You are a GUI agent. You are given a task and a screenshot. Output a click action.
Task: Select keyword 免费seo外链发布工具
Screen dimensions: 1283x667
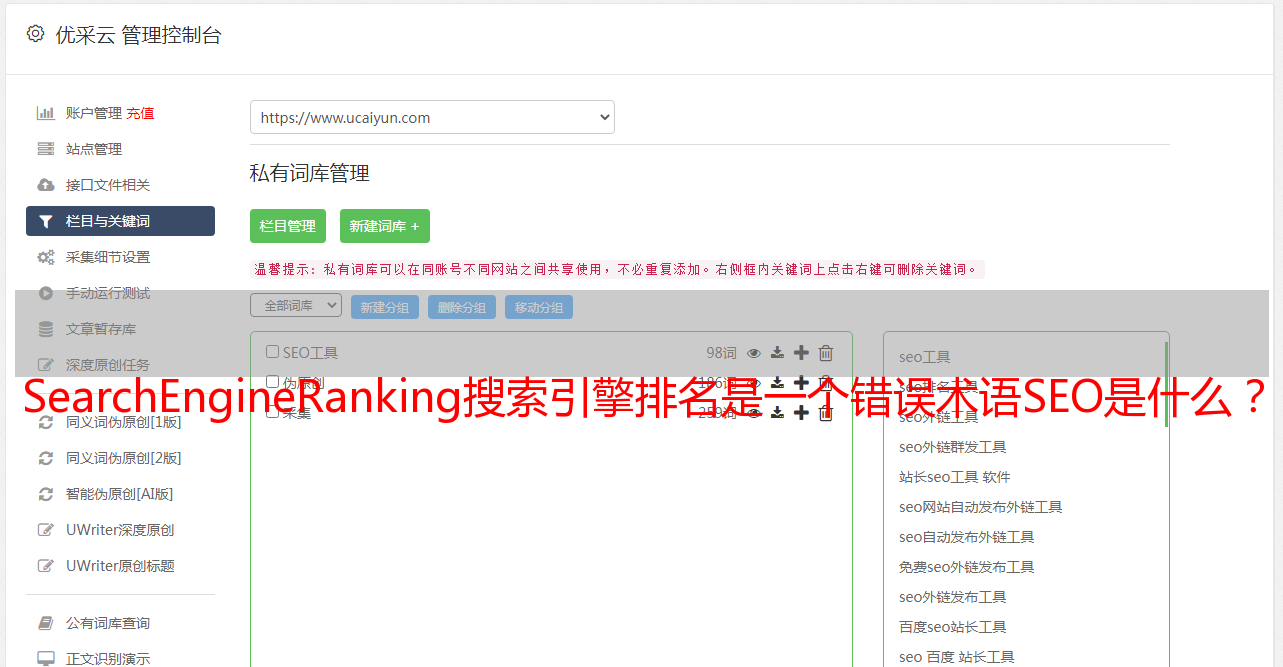tap(967, 567)
